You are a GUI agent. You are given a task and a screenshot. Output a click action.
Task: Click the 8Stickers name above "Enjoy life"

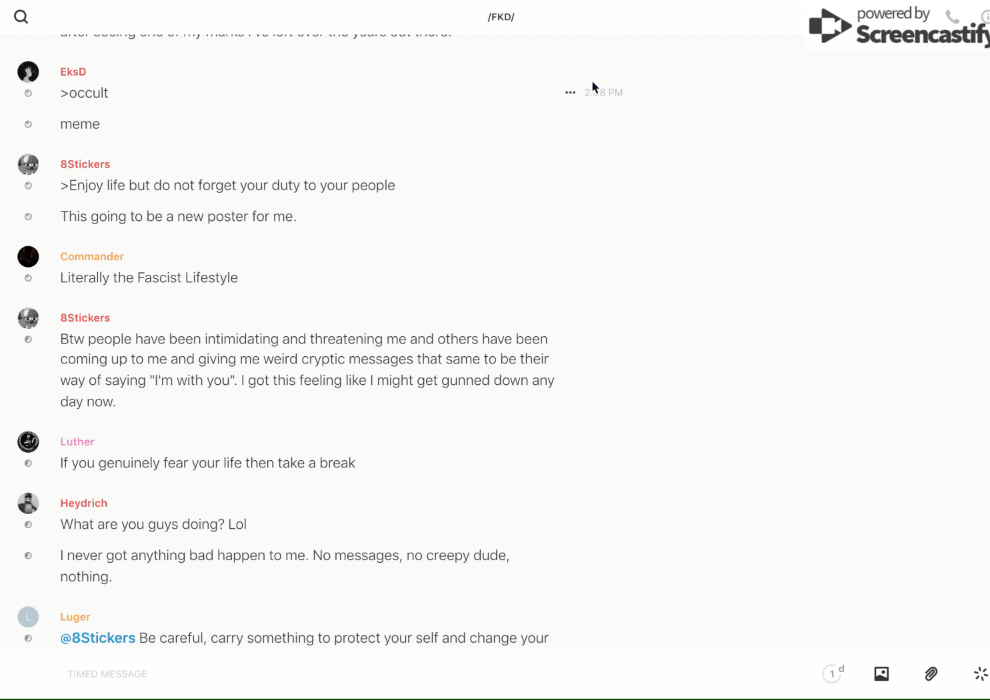(x=85, y=164)
